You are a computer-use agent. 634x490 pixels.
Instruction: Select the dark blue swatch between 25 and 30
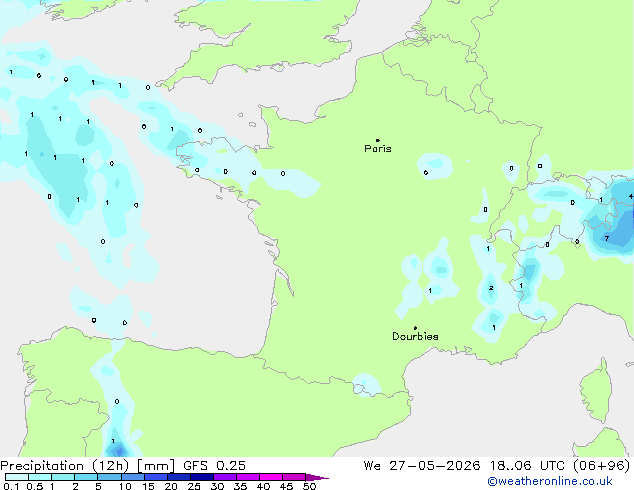click(201, 477)
